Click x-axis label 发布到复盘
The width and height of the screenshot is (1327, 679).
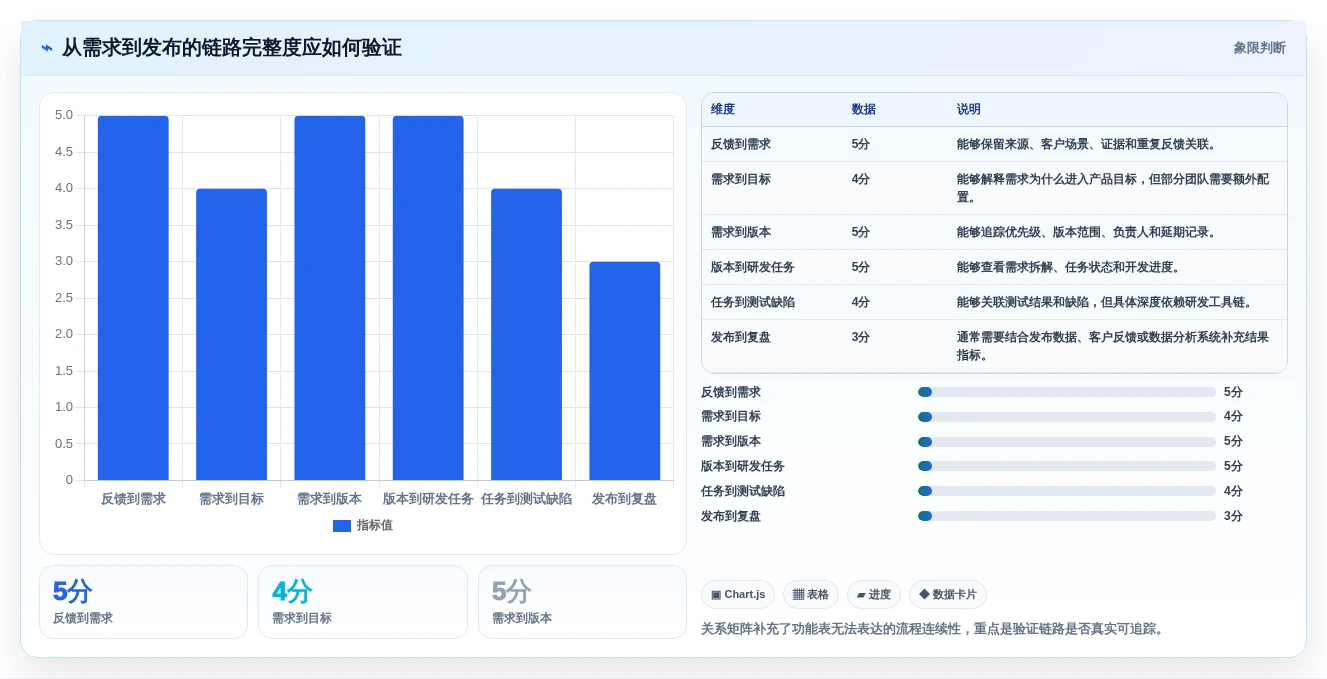pos(625,498)
